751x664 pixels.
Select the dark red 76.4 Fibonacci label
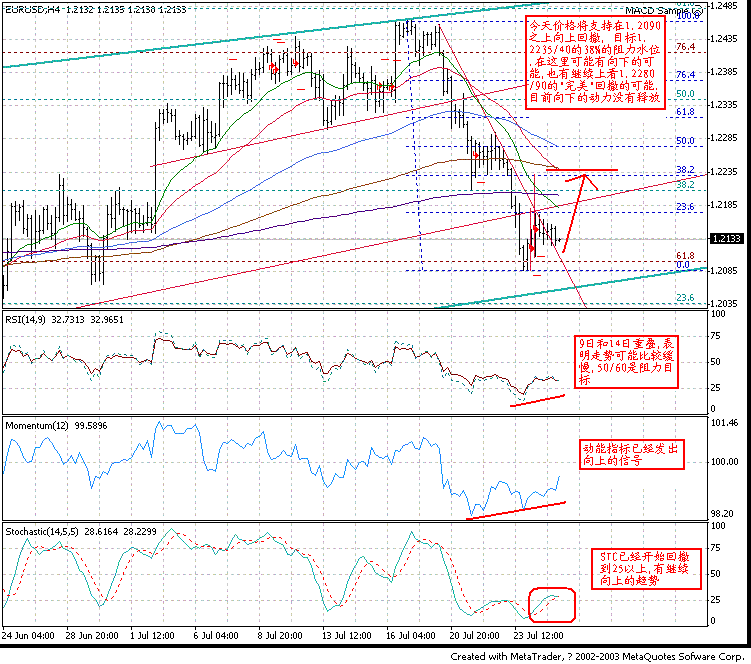point(685,46)
